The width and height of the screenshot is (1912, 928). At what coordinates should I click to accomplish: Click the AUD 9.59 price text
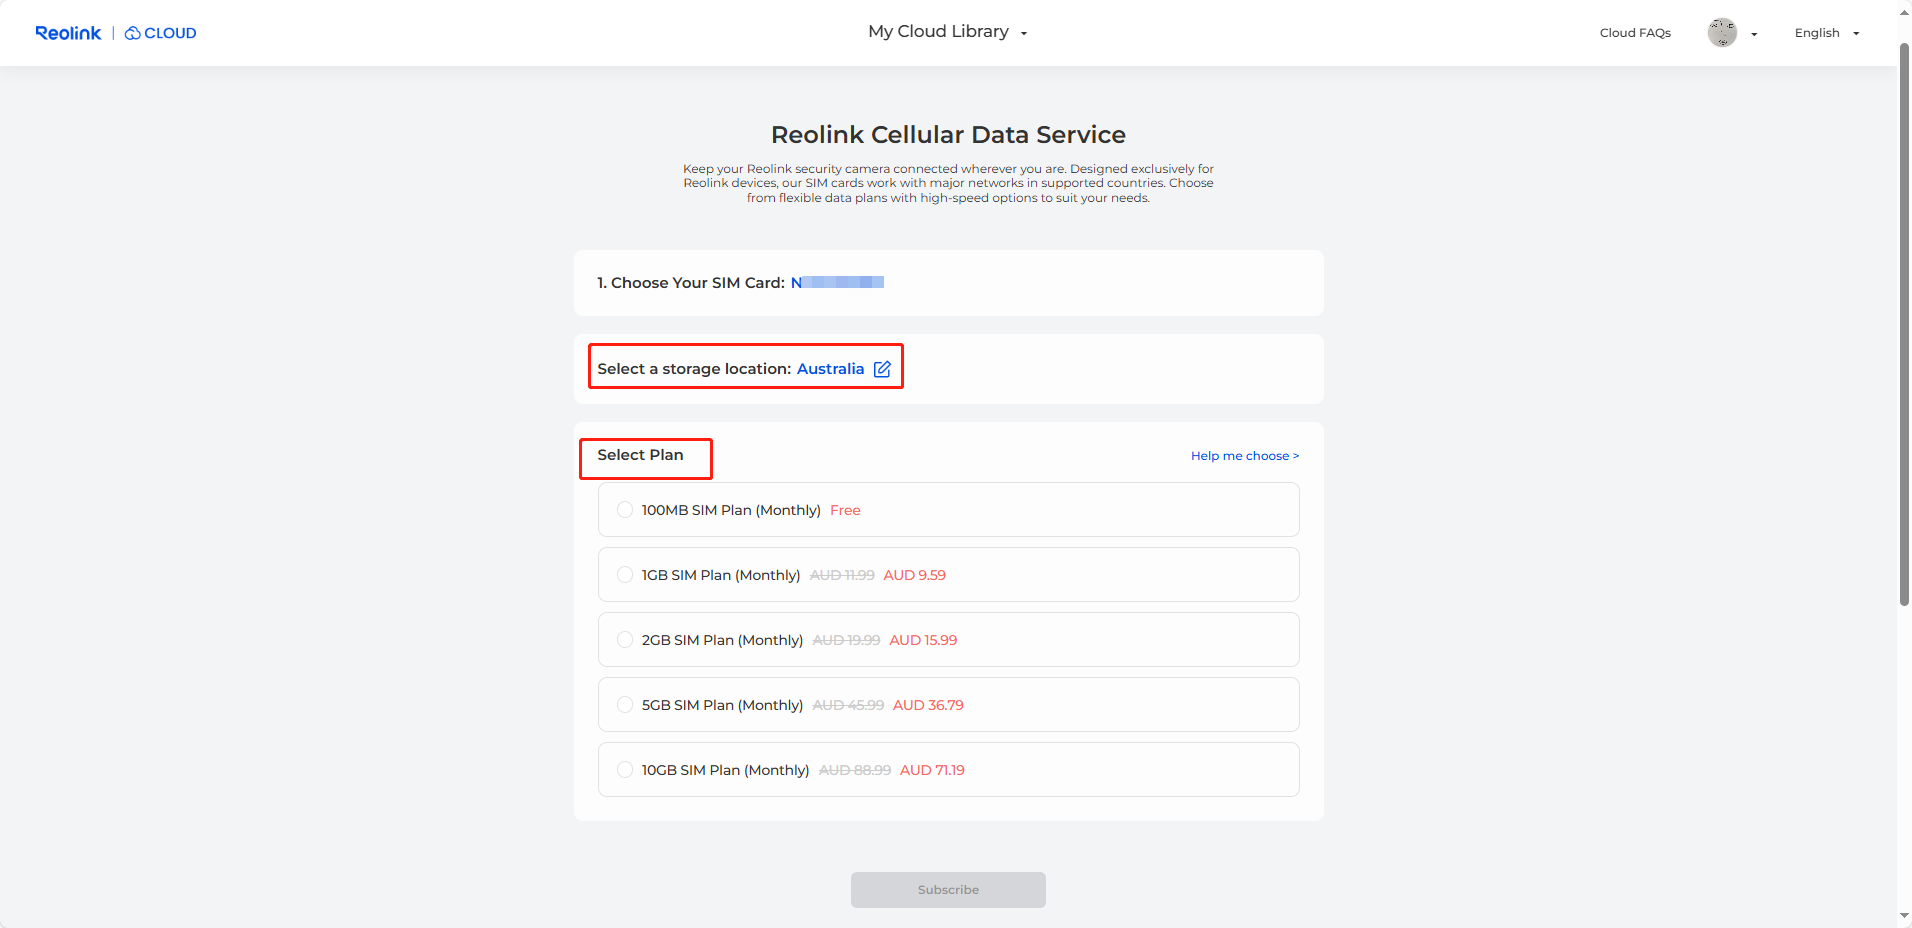914,575
